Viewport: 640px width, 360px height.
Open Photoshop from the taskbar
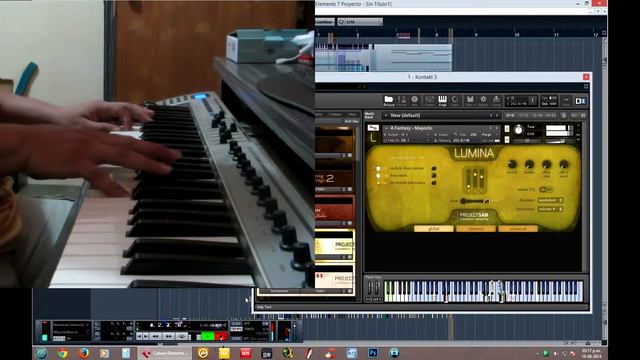(x=373, y=353)
